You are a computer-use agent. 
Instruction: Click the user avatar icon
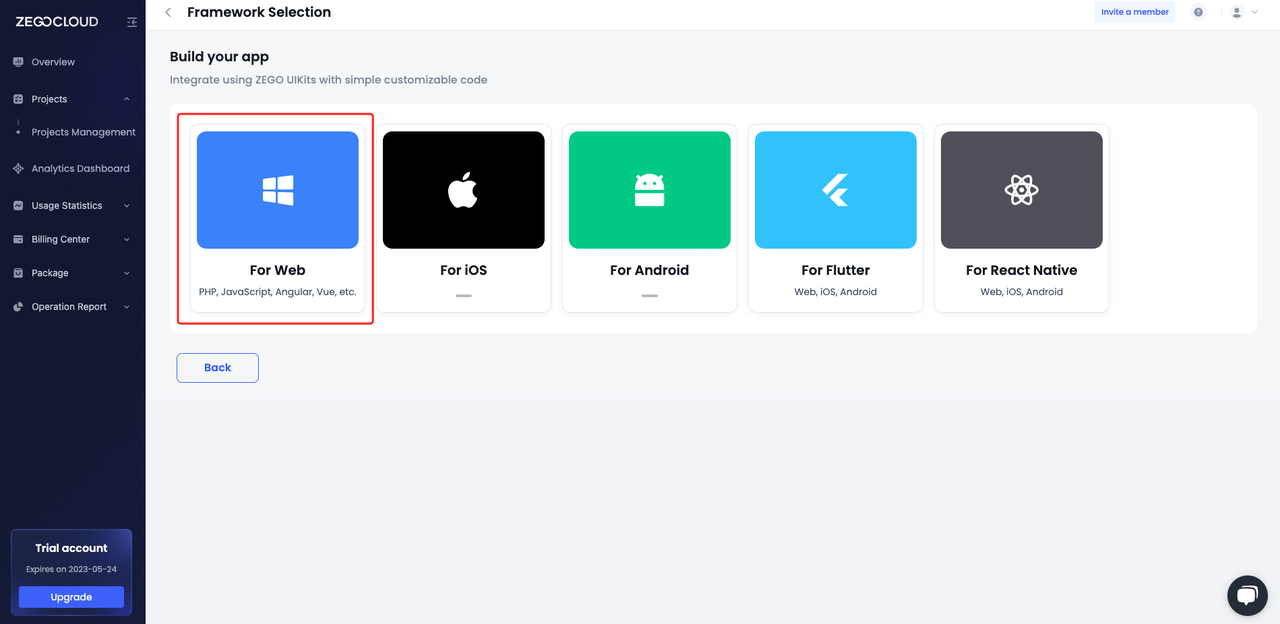[x=1237, y=12]
